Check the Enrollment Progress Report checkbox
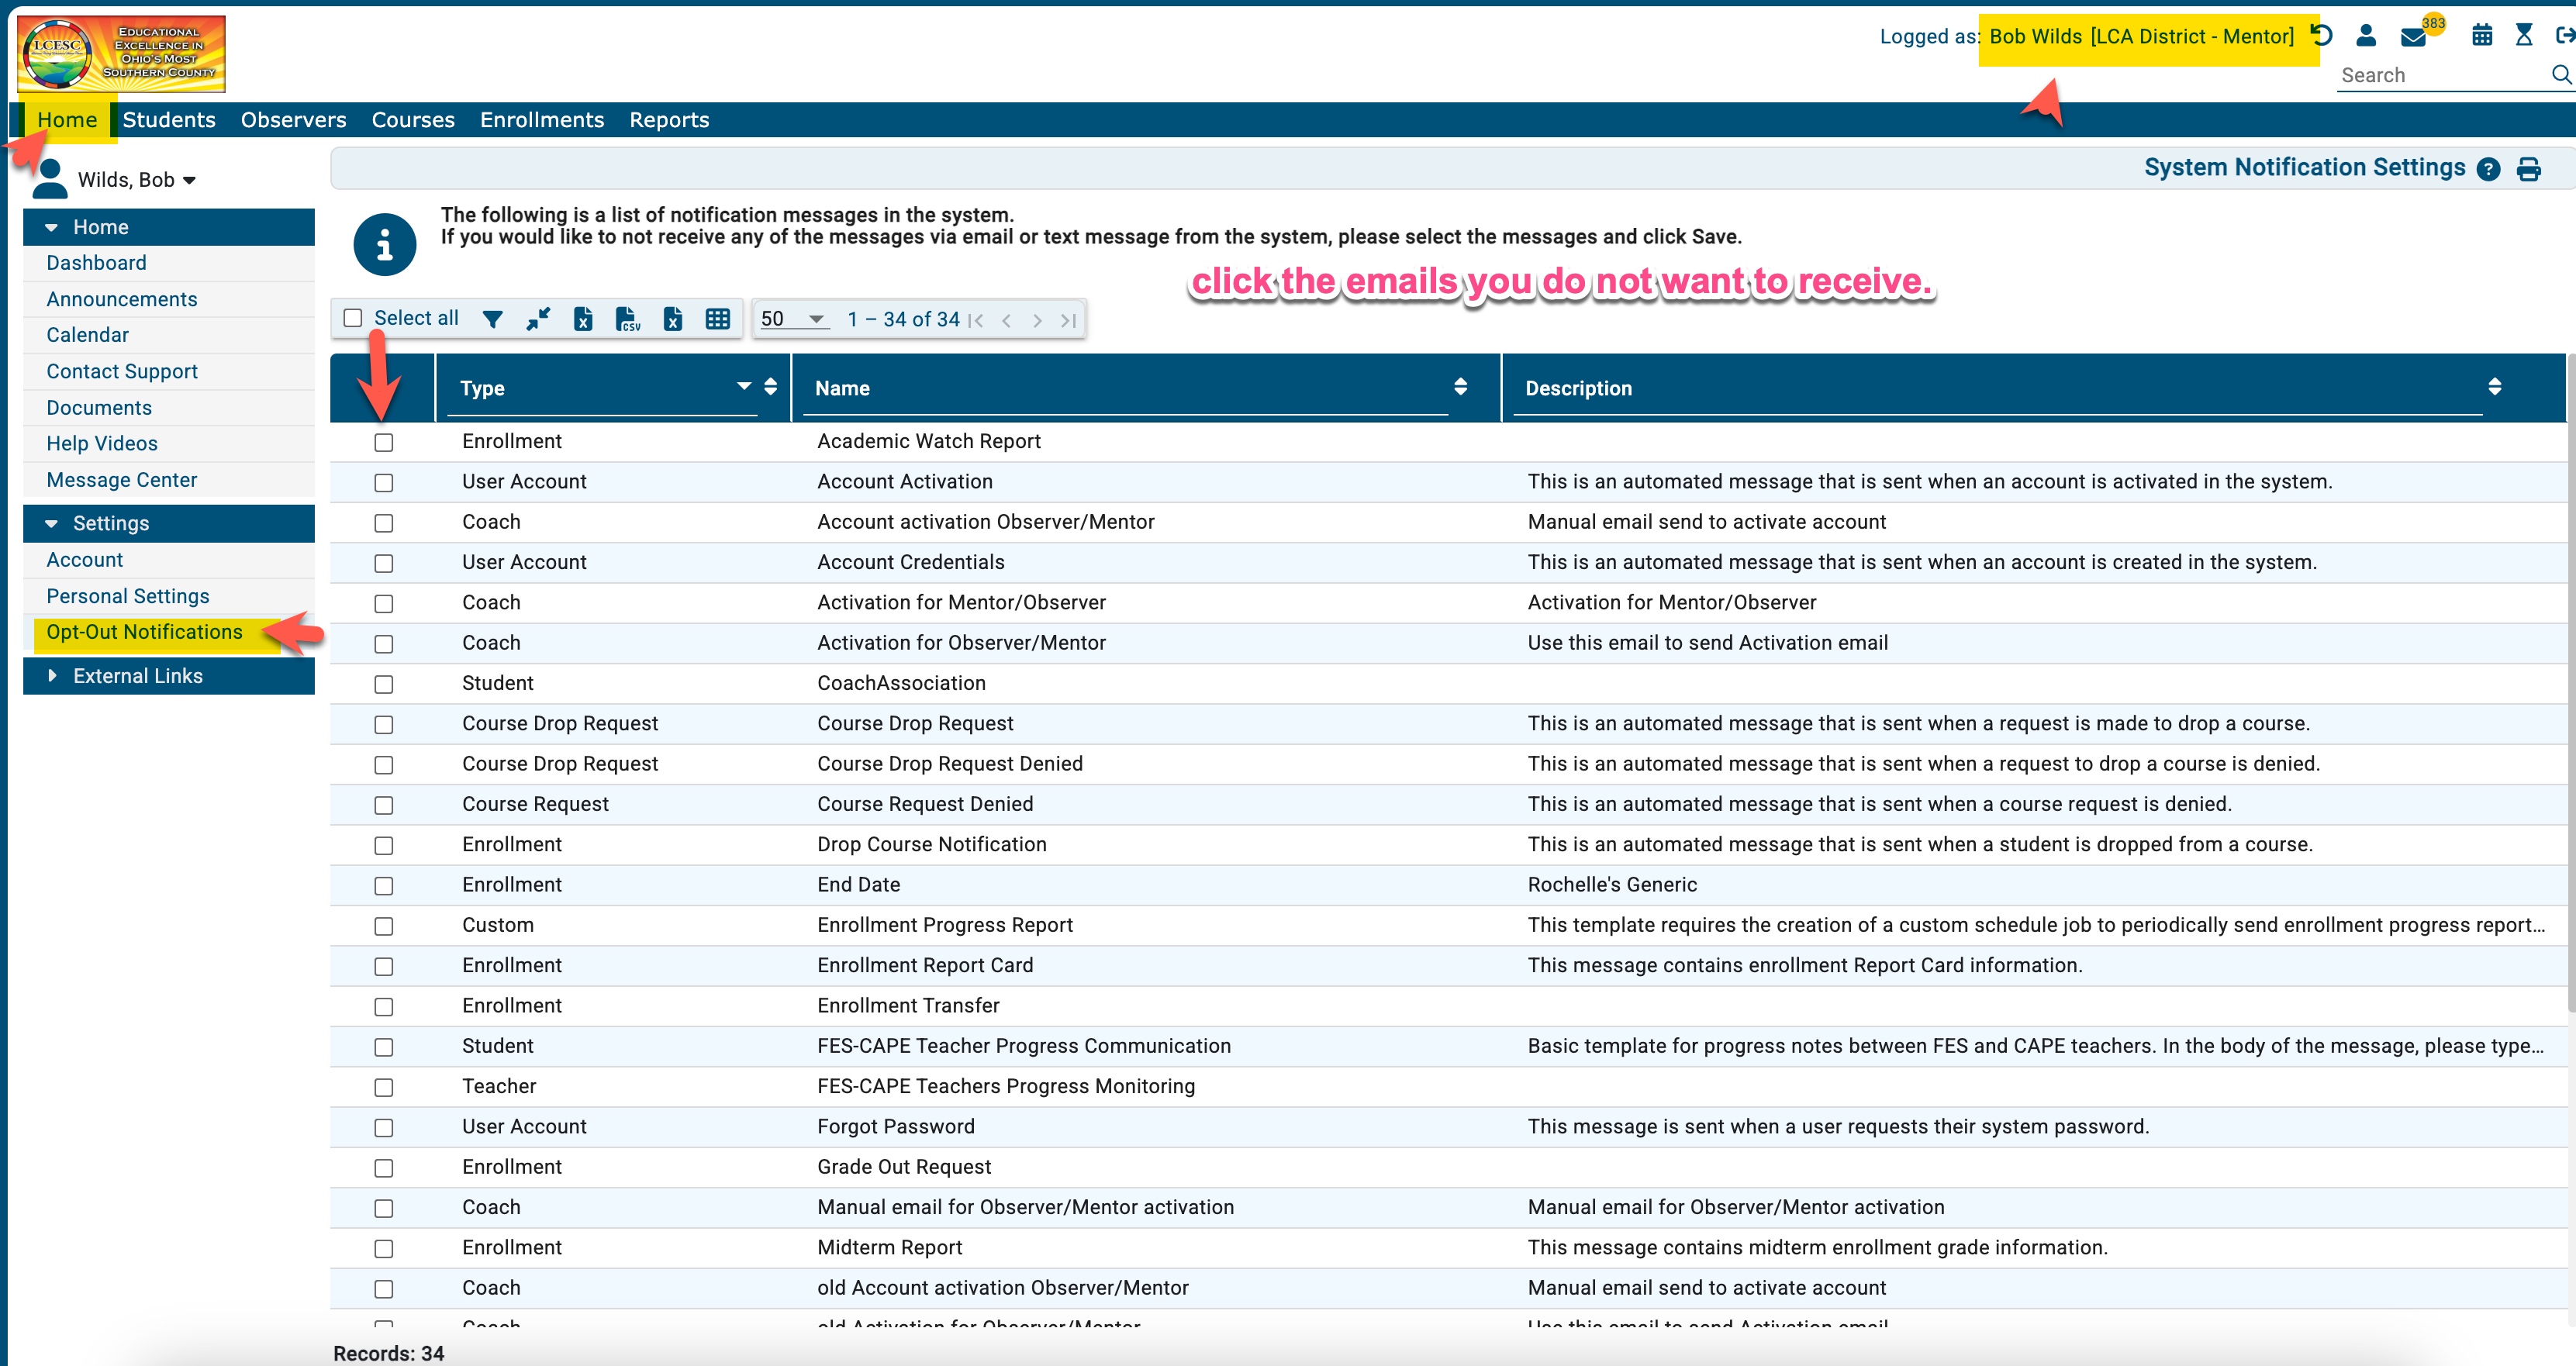The width and height of the screenshot is (2576, 1366). [x=384, y=926]
